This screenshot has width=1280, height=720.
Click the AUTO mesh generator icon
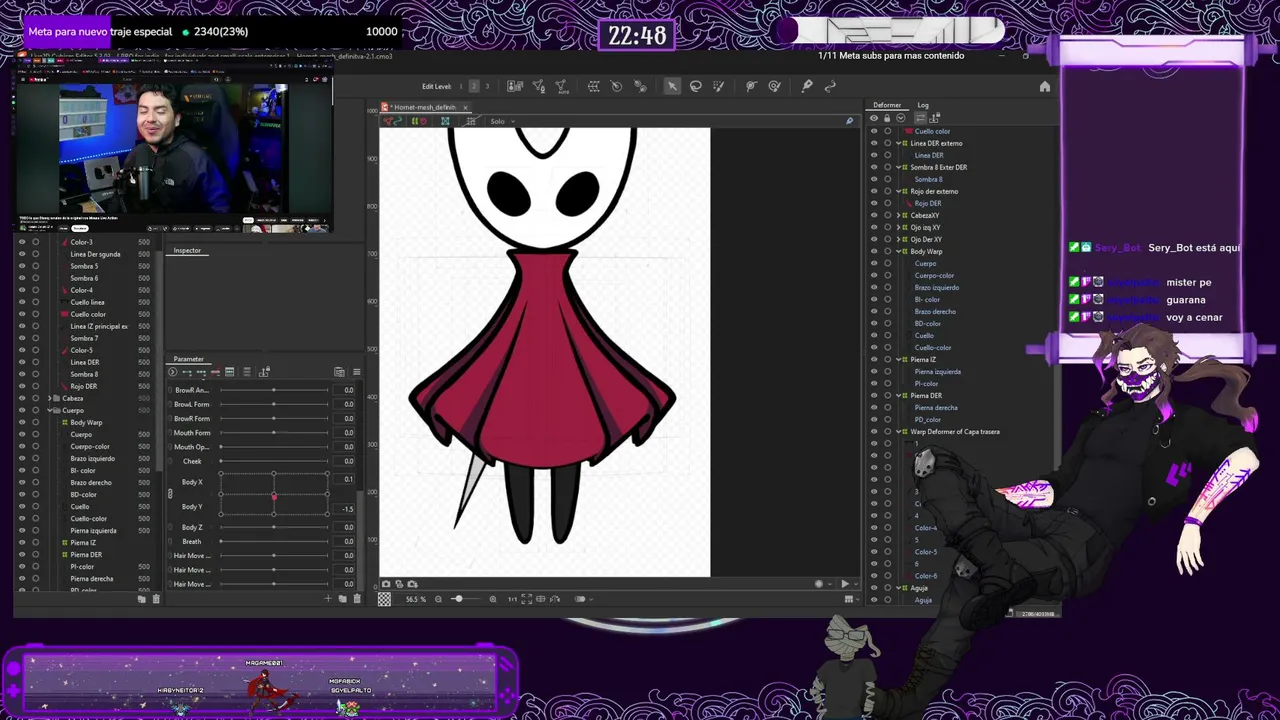tap(561, 87)
